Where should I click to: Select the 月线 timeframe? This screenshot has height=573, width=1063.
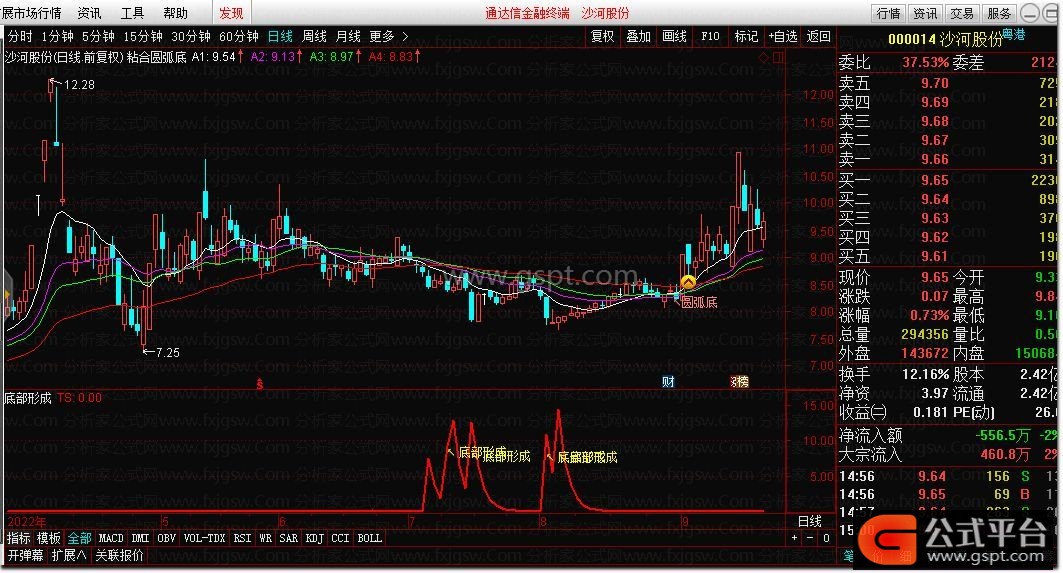point(348,36)
